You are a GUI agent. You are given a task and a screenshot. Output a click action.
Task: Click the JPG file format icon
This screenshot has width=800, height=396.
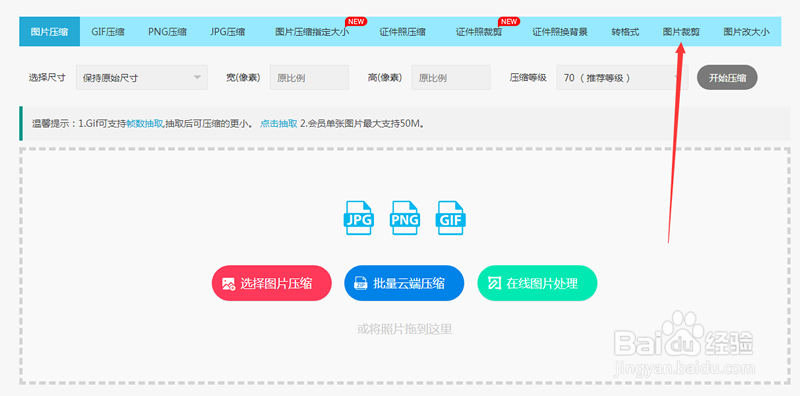[x=360, y=218]
